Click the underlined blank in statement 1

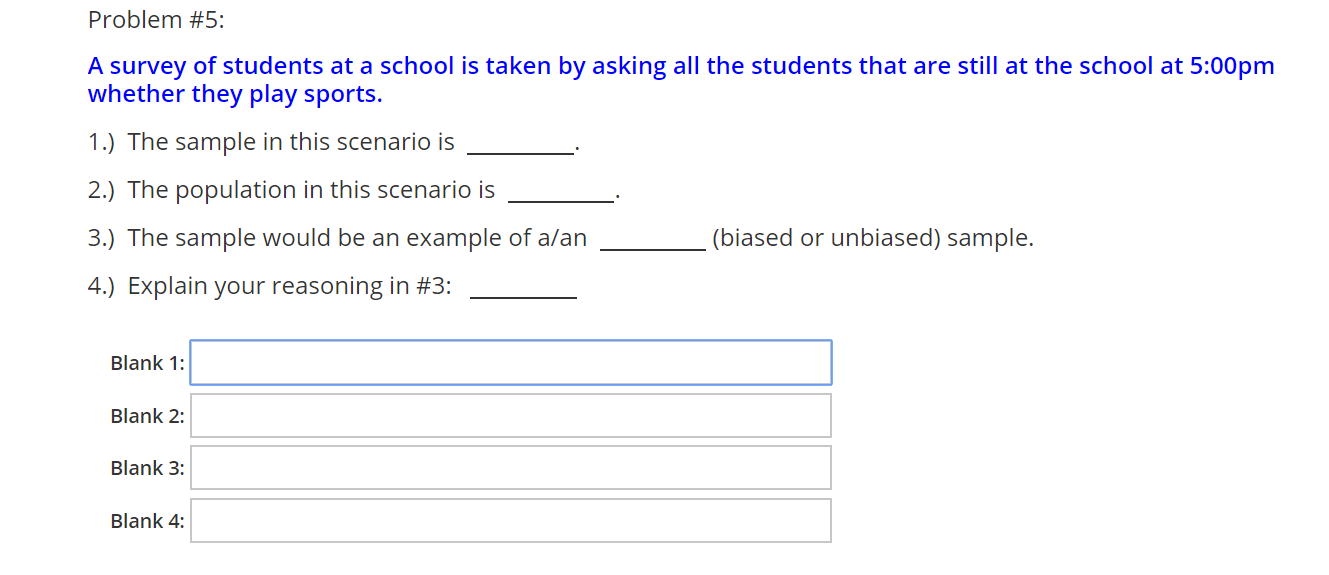point(520,146)
